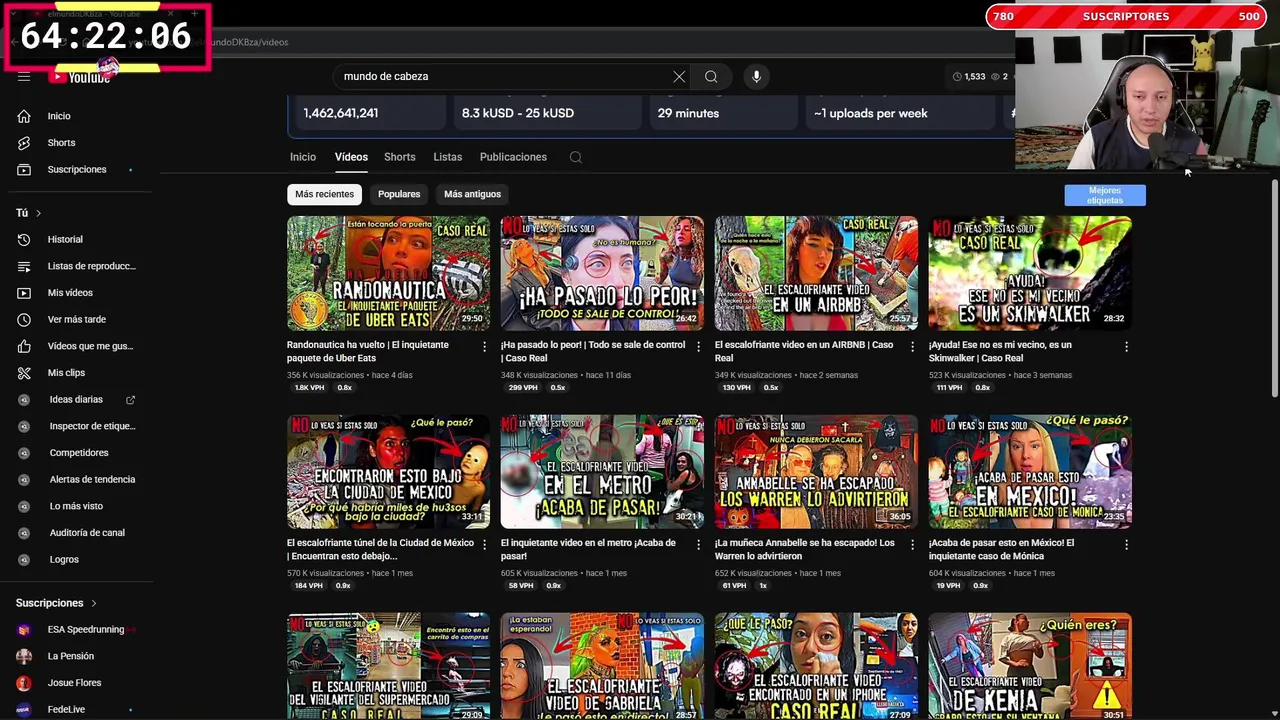This screenshot has height=720, width=1280.
Task: Open Randonautica Uber Eats video thumbnail
Action: pyautogui.click(x=388, y=273)
